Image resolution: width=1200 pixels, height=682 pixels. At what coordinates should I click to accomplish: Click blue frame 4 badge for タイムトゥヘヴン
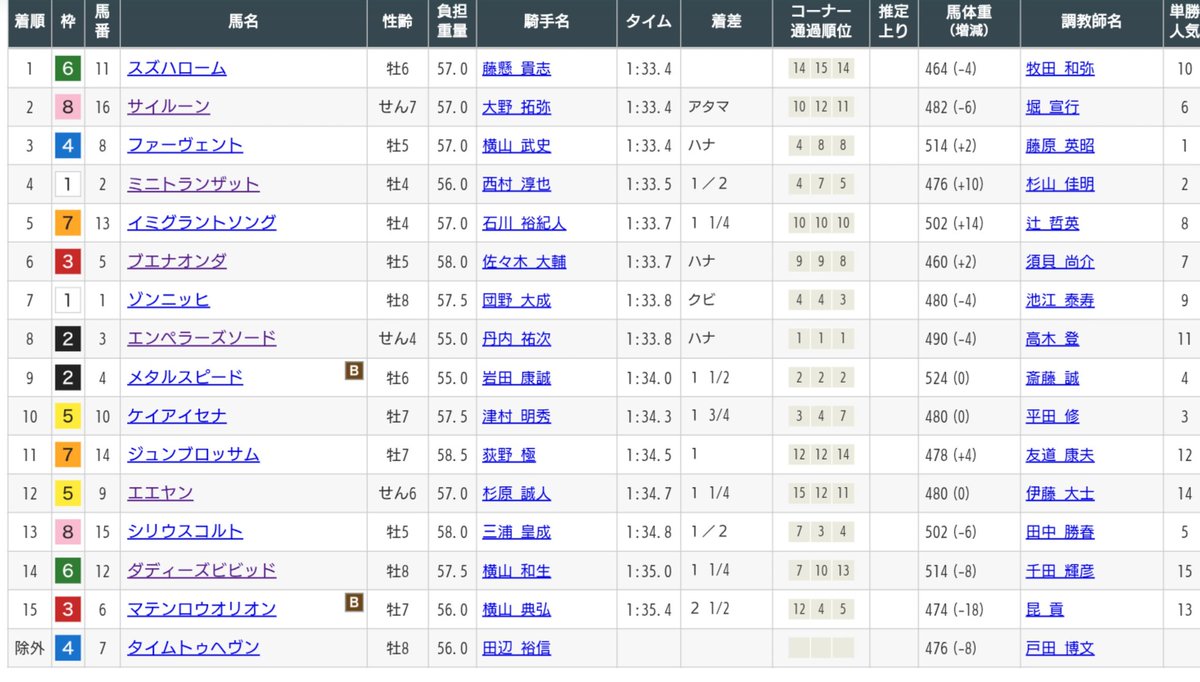(67, 648)
